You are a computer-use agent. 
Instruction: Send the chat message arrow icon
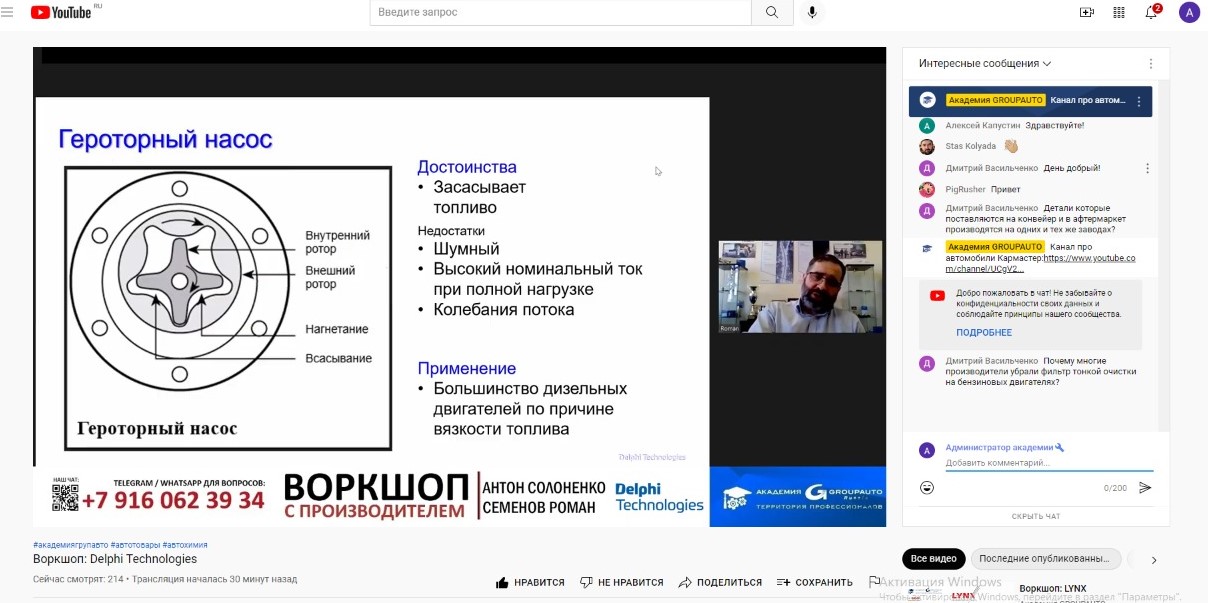[1145, 488]
